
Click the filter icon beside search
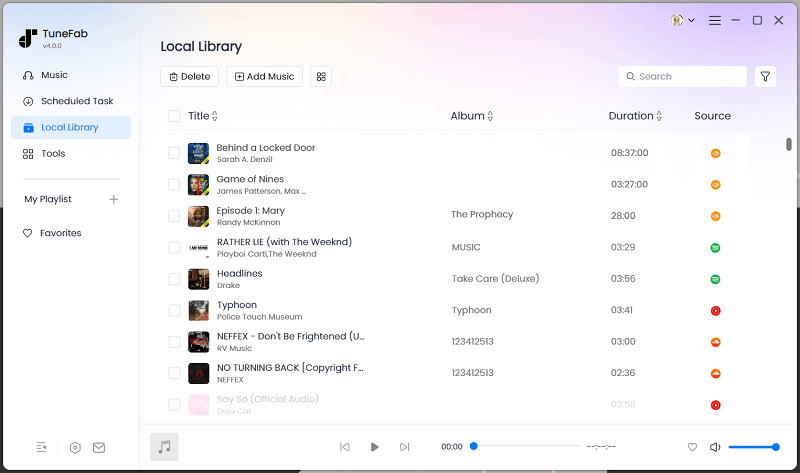tap(765, 76)
